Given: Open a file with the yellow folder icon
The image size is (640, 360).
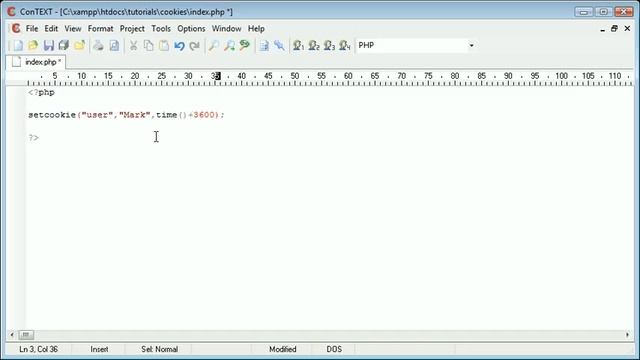Looking at the screenshot, I should [x=33, y=45].
